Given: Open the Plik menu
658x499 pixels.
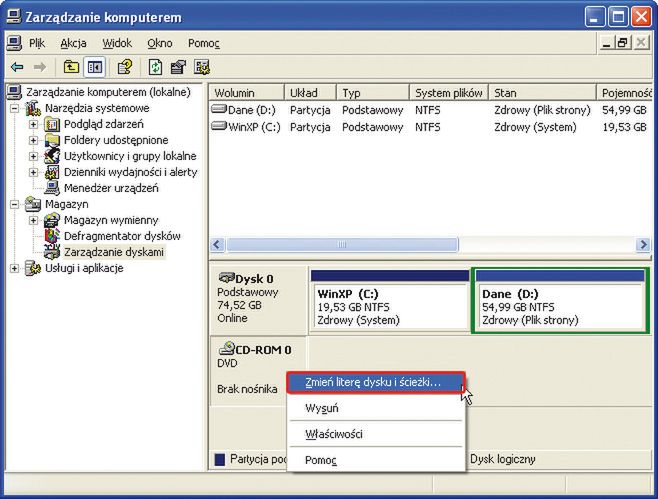Looking at the screenshot, I should [x=37, y=43].
